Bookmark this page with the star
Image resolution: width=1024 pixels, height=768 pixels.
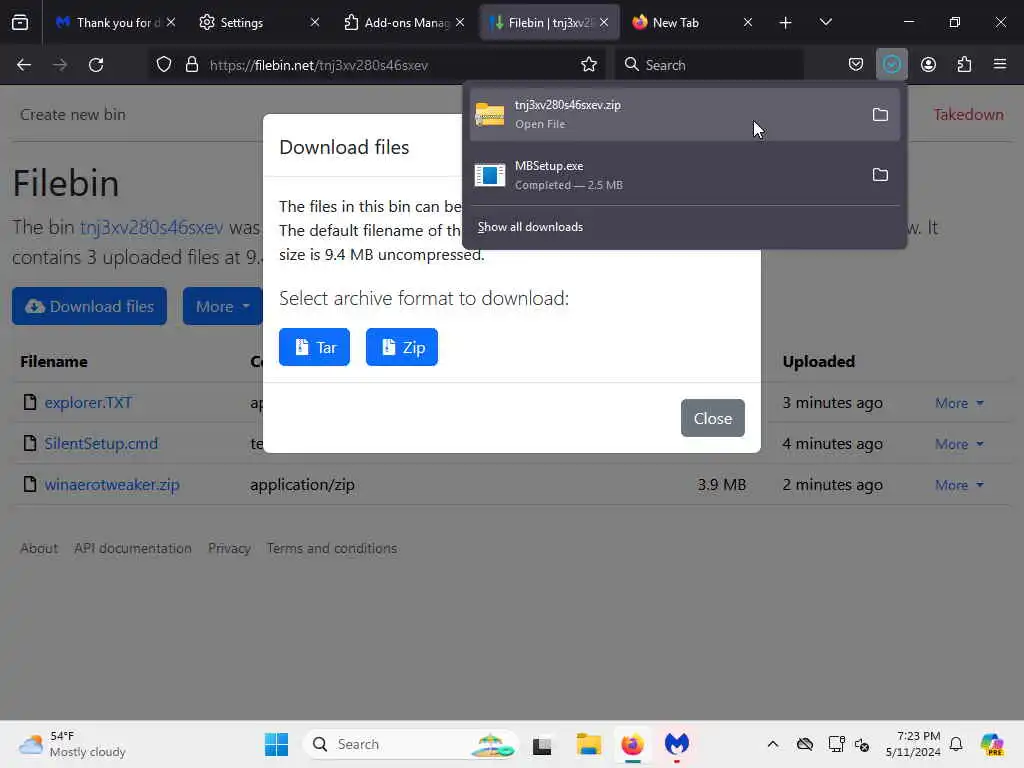tap(588, 65)
